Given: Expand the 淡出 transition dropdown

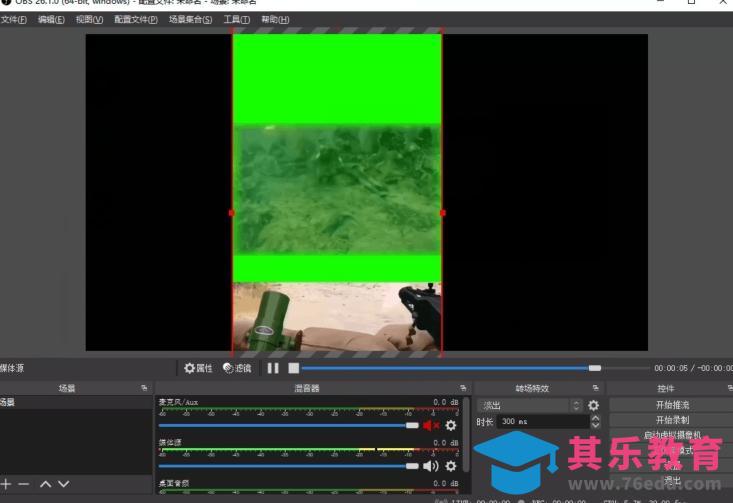Looking at the screenshot, I should (575, 405).
